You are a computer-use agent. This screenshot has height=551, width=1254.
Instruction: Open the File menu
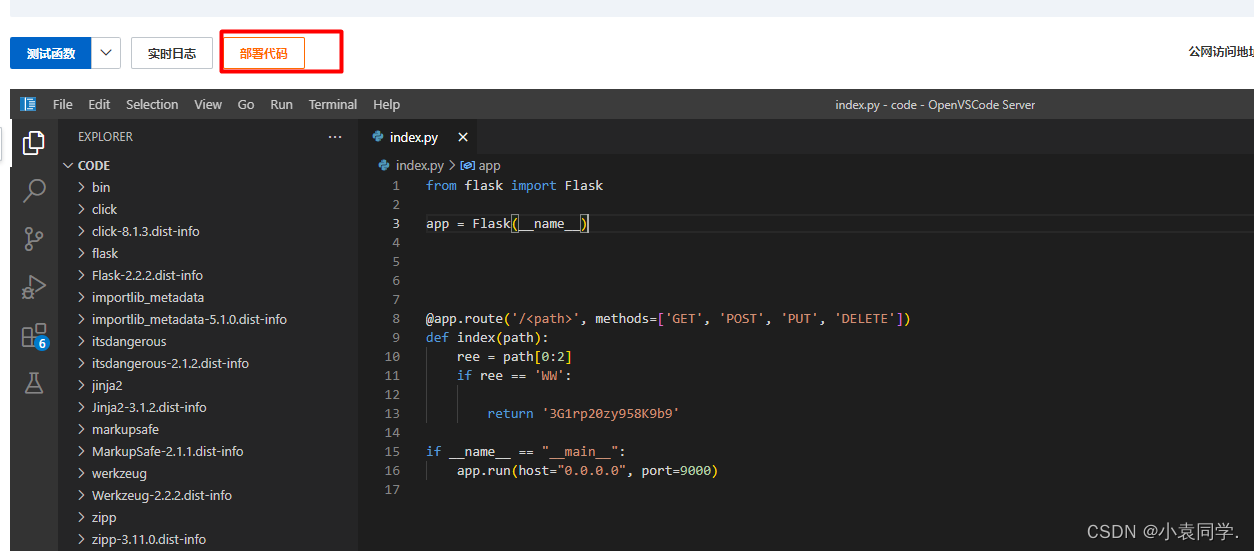63,104
